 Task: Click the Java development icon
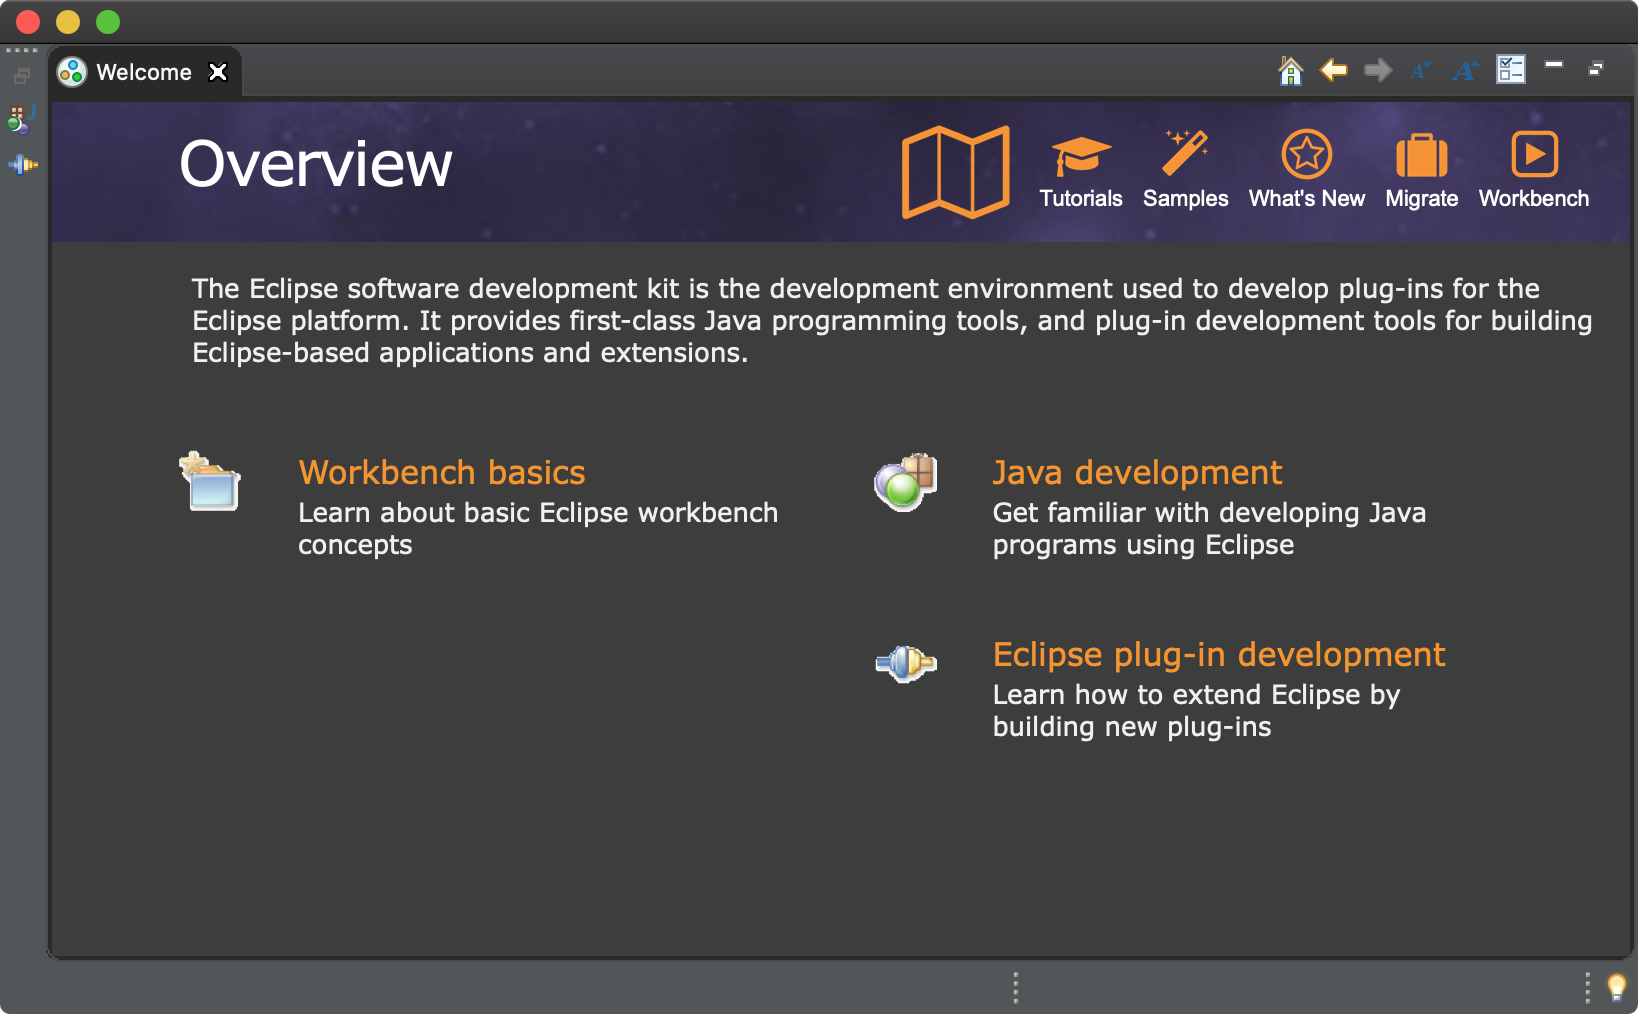[x=905, y=482]
